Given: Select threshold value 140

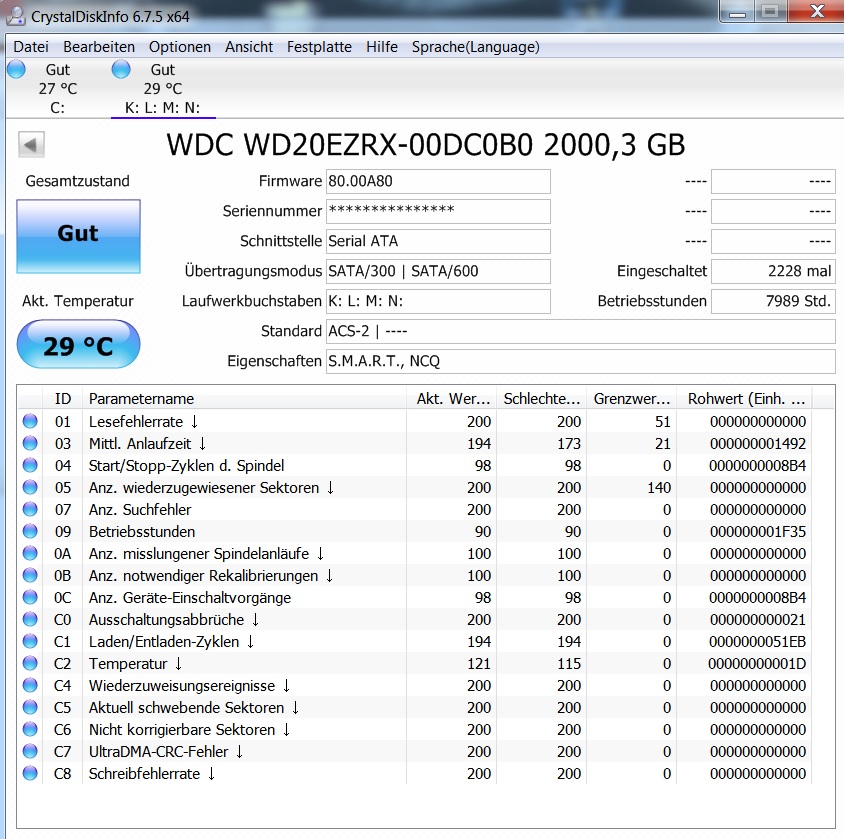Looking at the screenshot, I should pyautogui.click(x=659, y=488).
